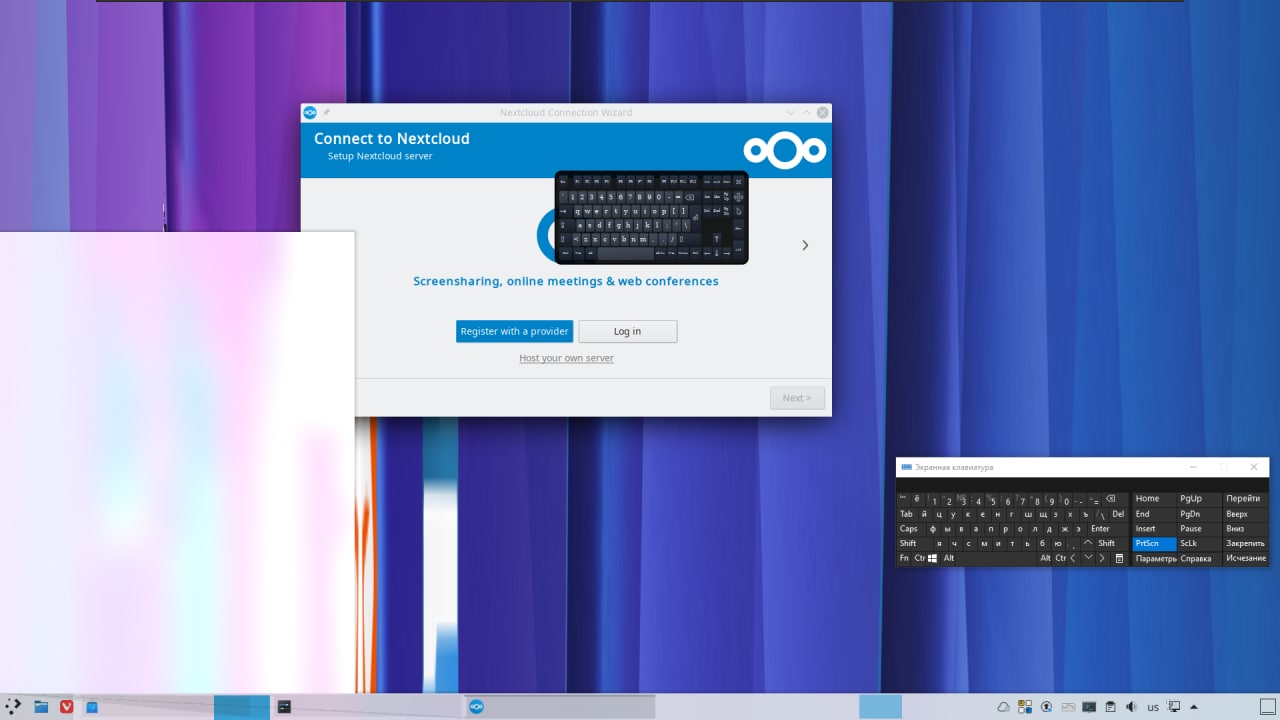1280x720 pixels.
Task: Click the context menu key on the on-screen keyboard
Action: (x=1119, y=558)
